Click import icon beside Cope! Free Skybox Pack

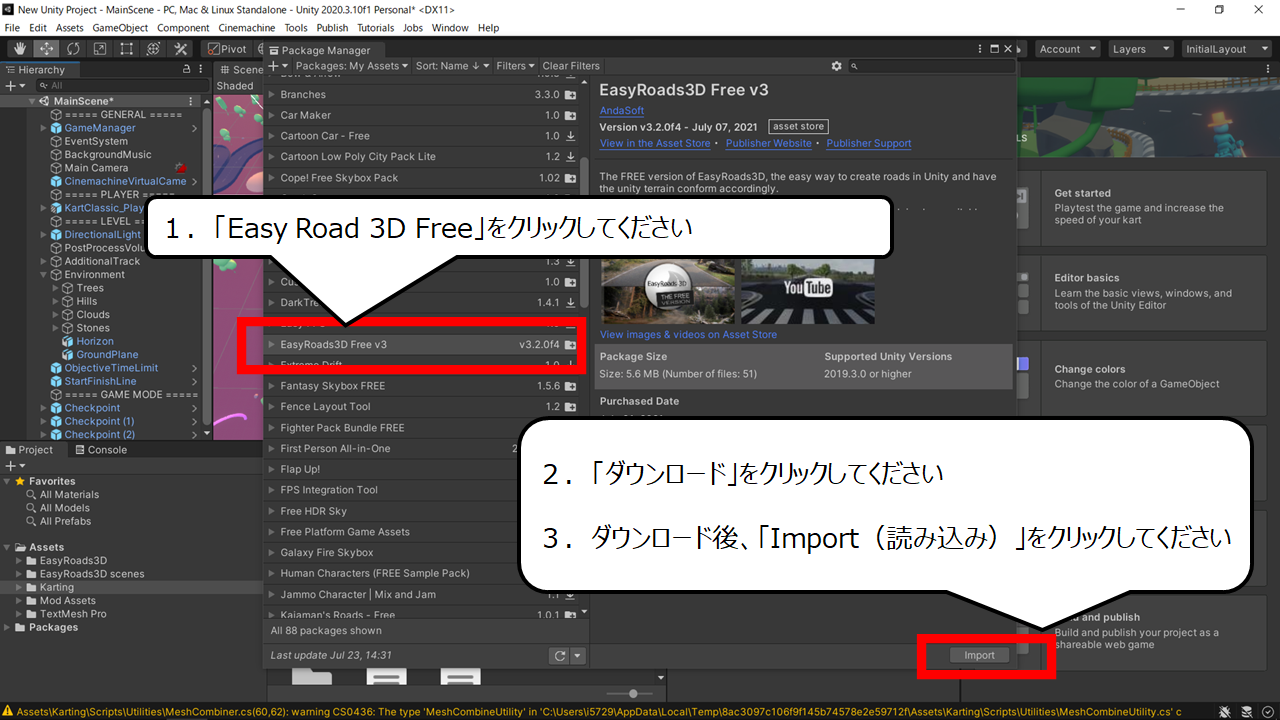[x=570, y=178]
